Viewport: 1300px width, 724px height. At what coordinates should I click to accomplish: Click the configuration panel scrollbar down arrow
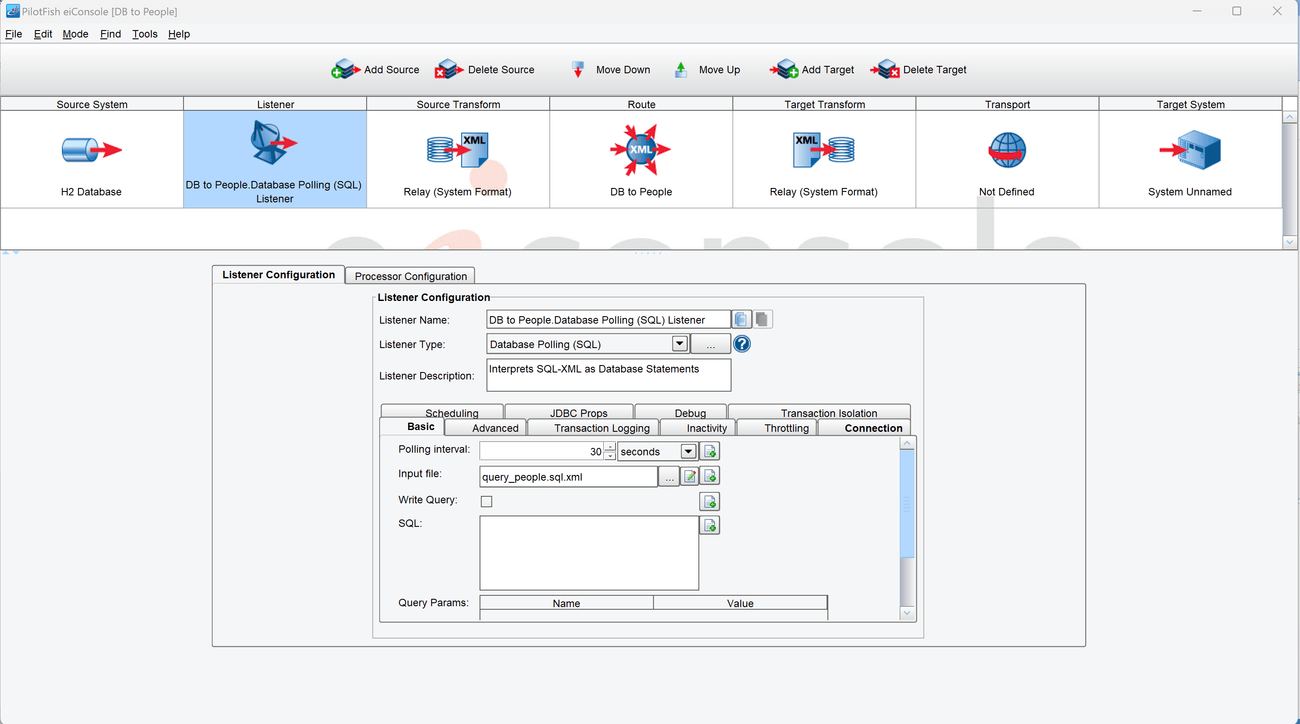[907, 612]
